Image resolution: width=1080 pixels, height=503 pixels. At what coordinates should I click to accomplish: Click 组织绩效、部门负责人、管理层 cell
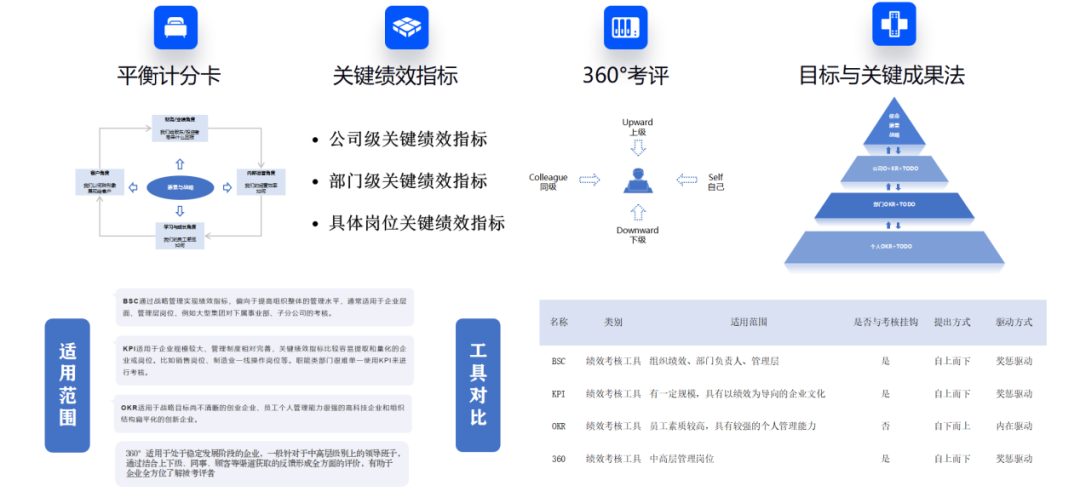(x=715, y=361)
